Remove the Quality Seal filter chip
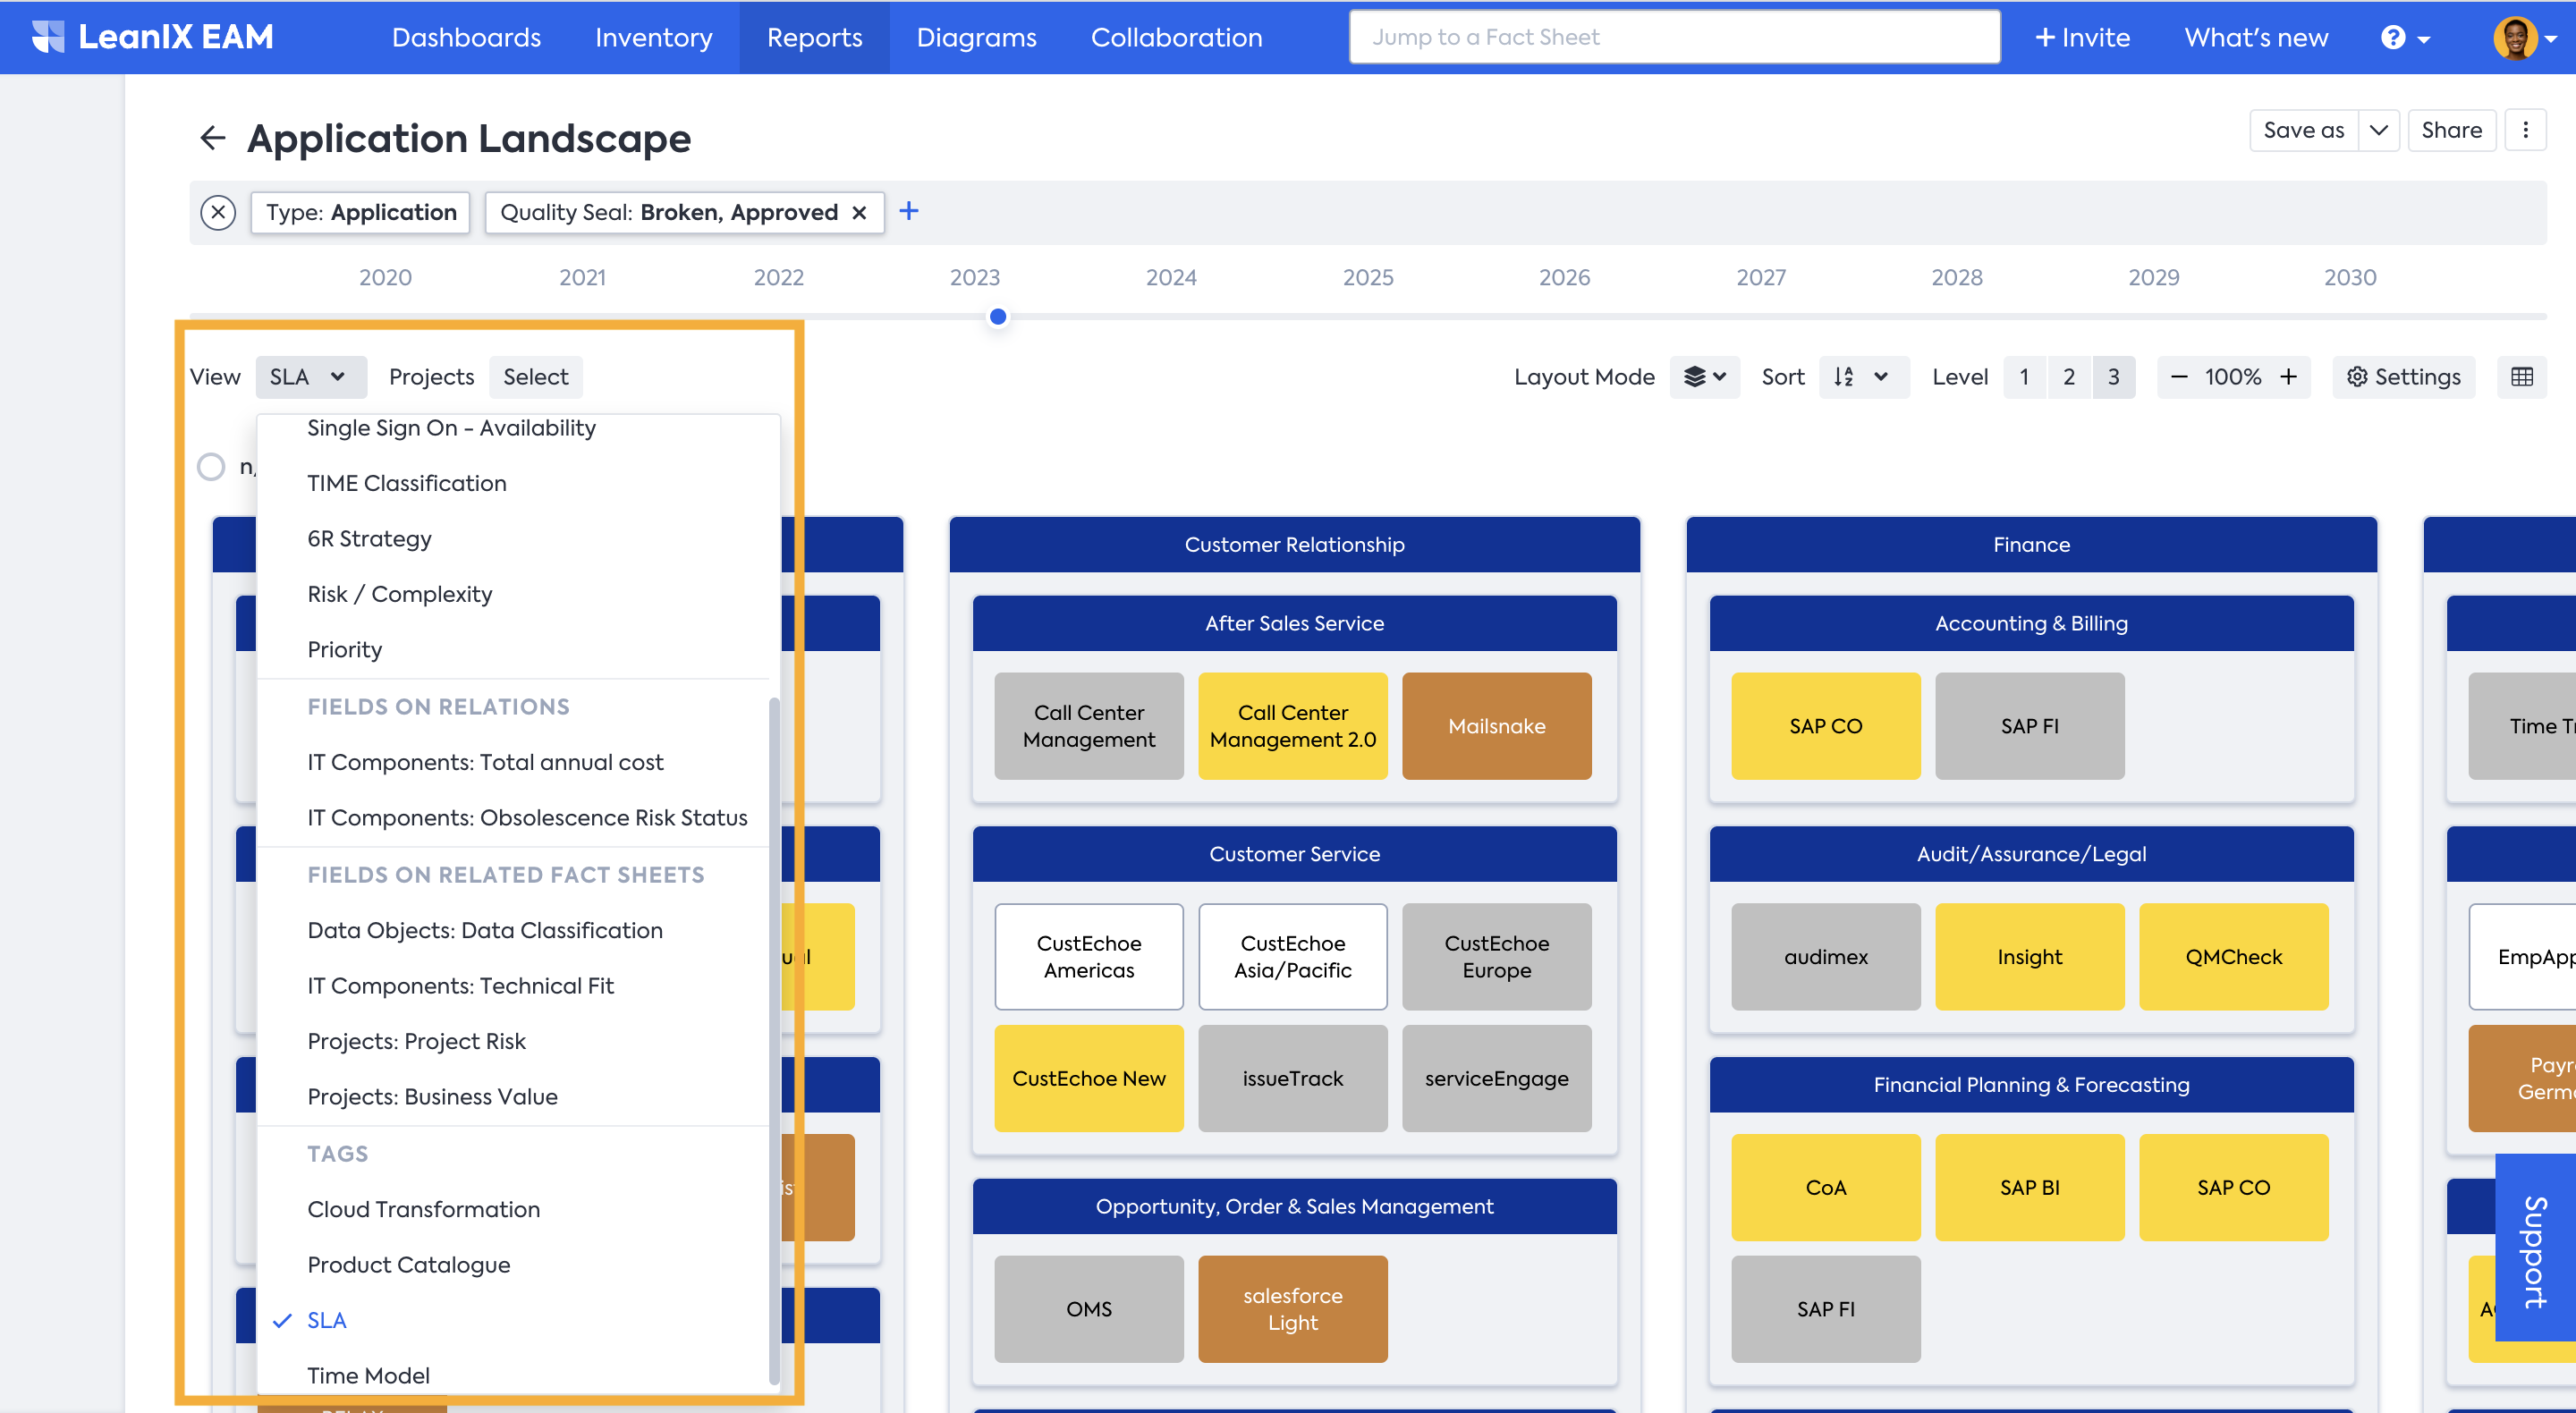Screen dimensions: 2576x1413 [859, 212]
